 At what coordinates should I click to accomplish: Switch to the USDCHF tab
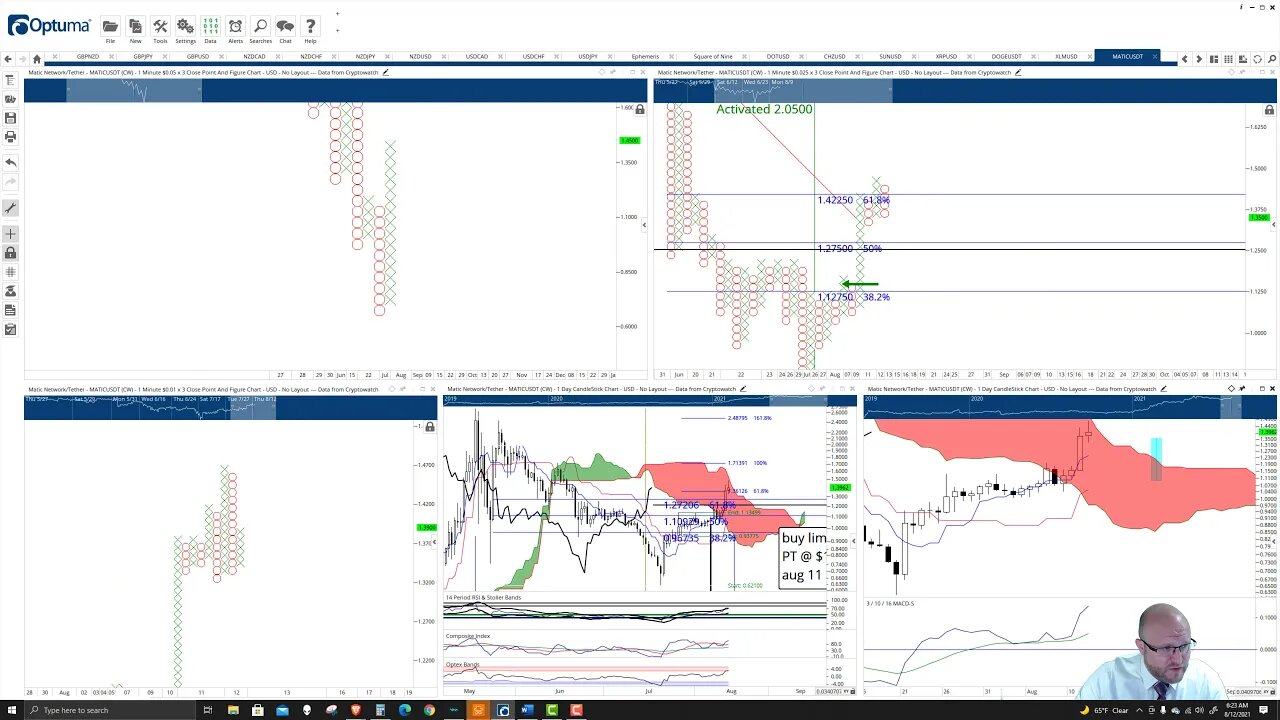click(533, 56)
